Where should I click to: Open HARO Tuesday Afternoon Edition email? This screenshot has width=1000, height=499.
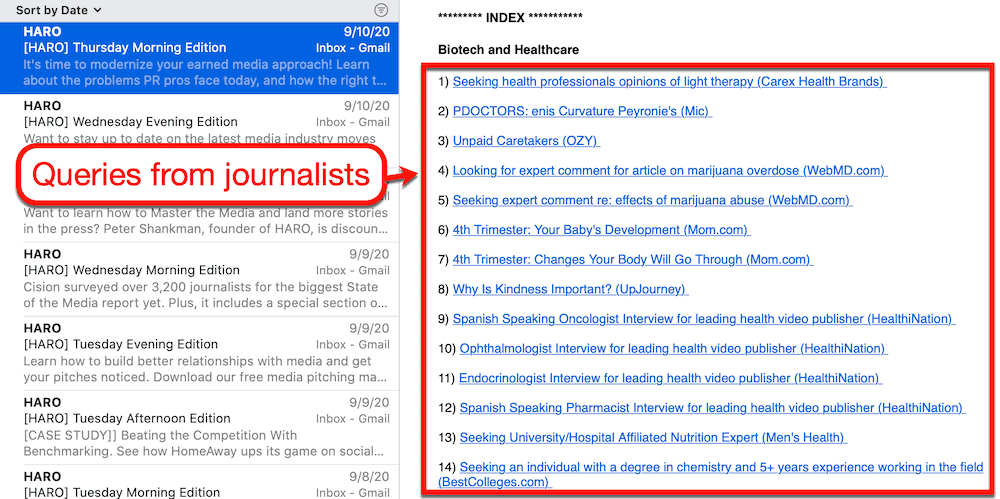[x=200, y=419]
